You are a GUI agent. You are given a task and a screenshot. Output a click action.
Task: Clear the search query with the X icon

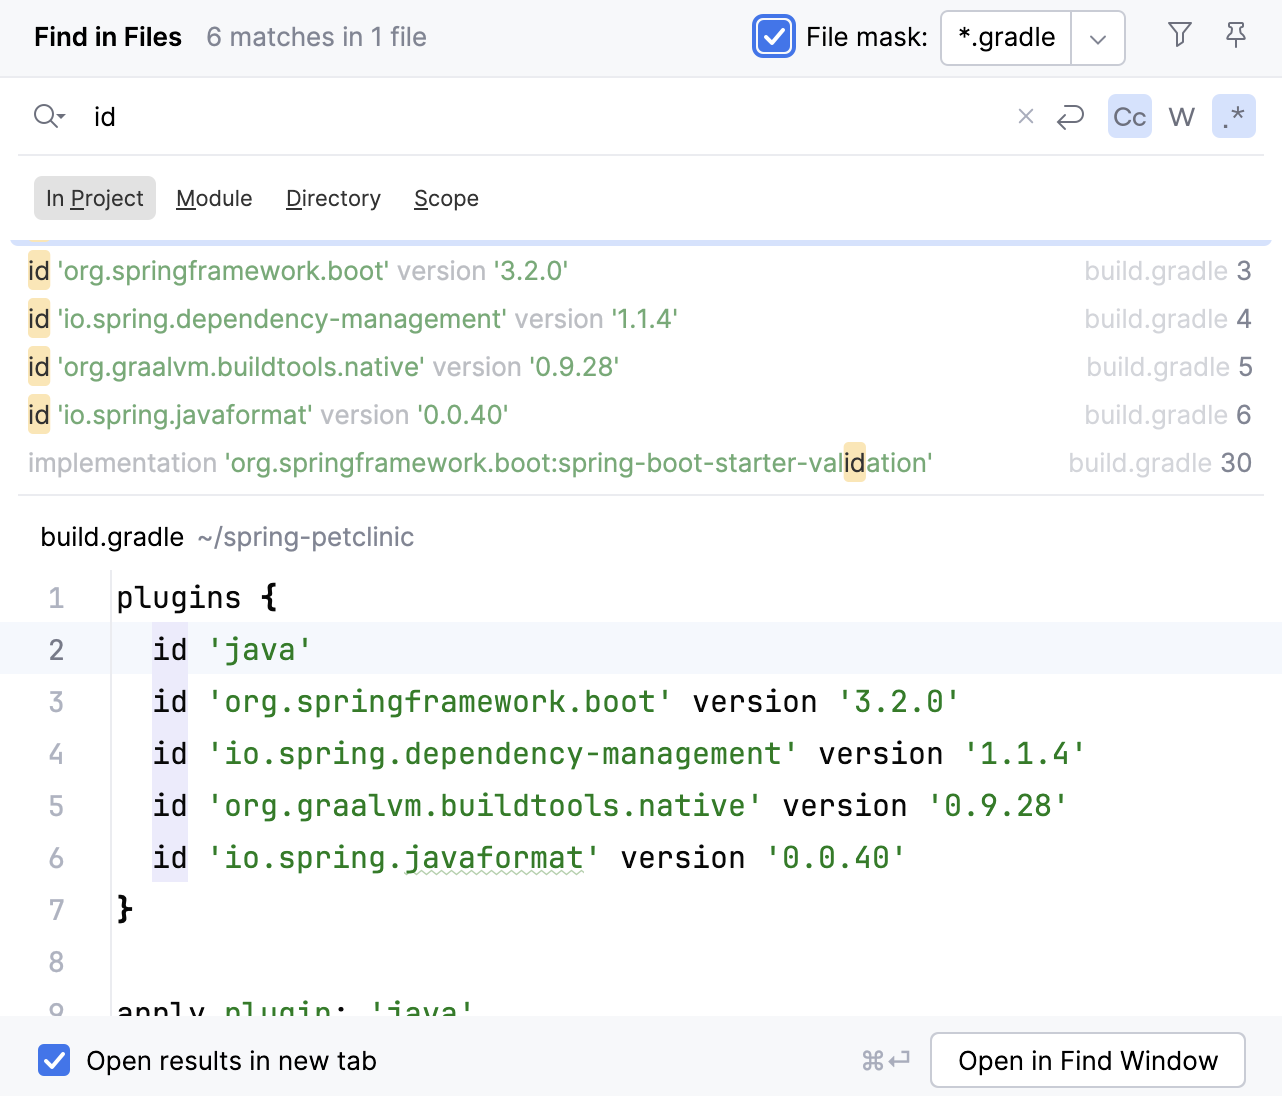1025,116
